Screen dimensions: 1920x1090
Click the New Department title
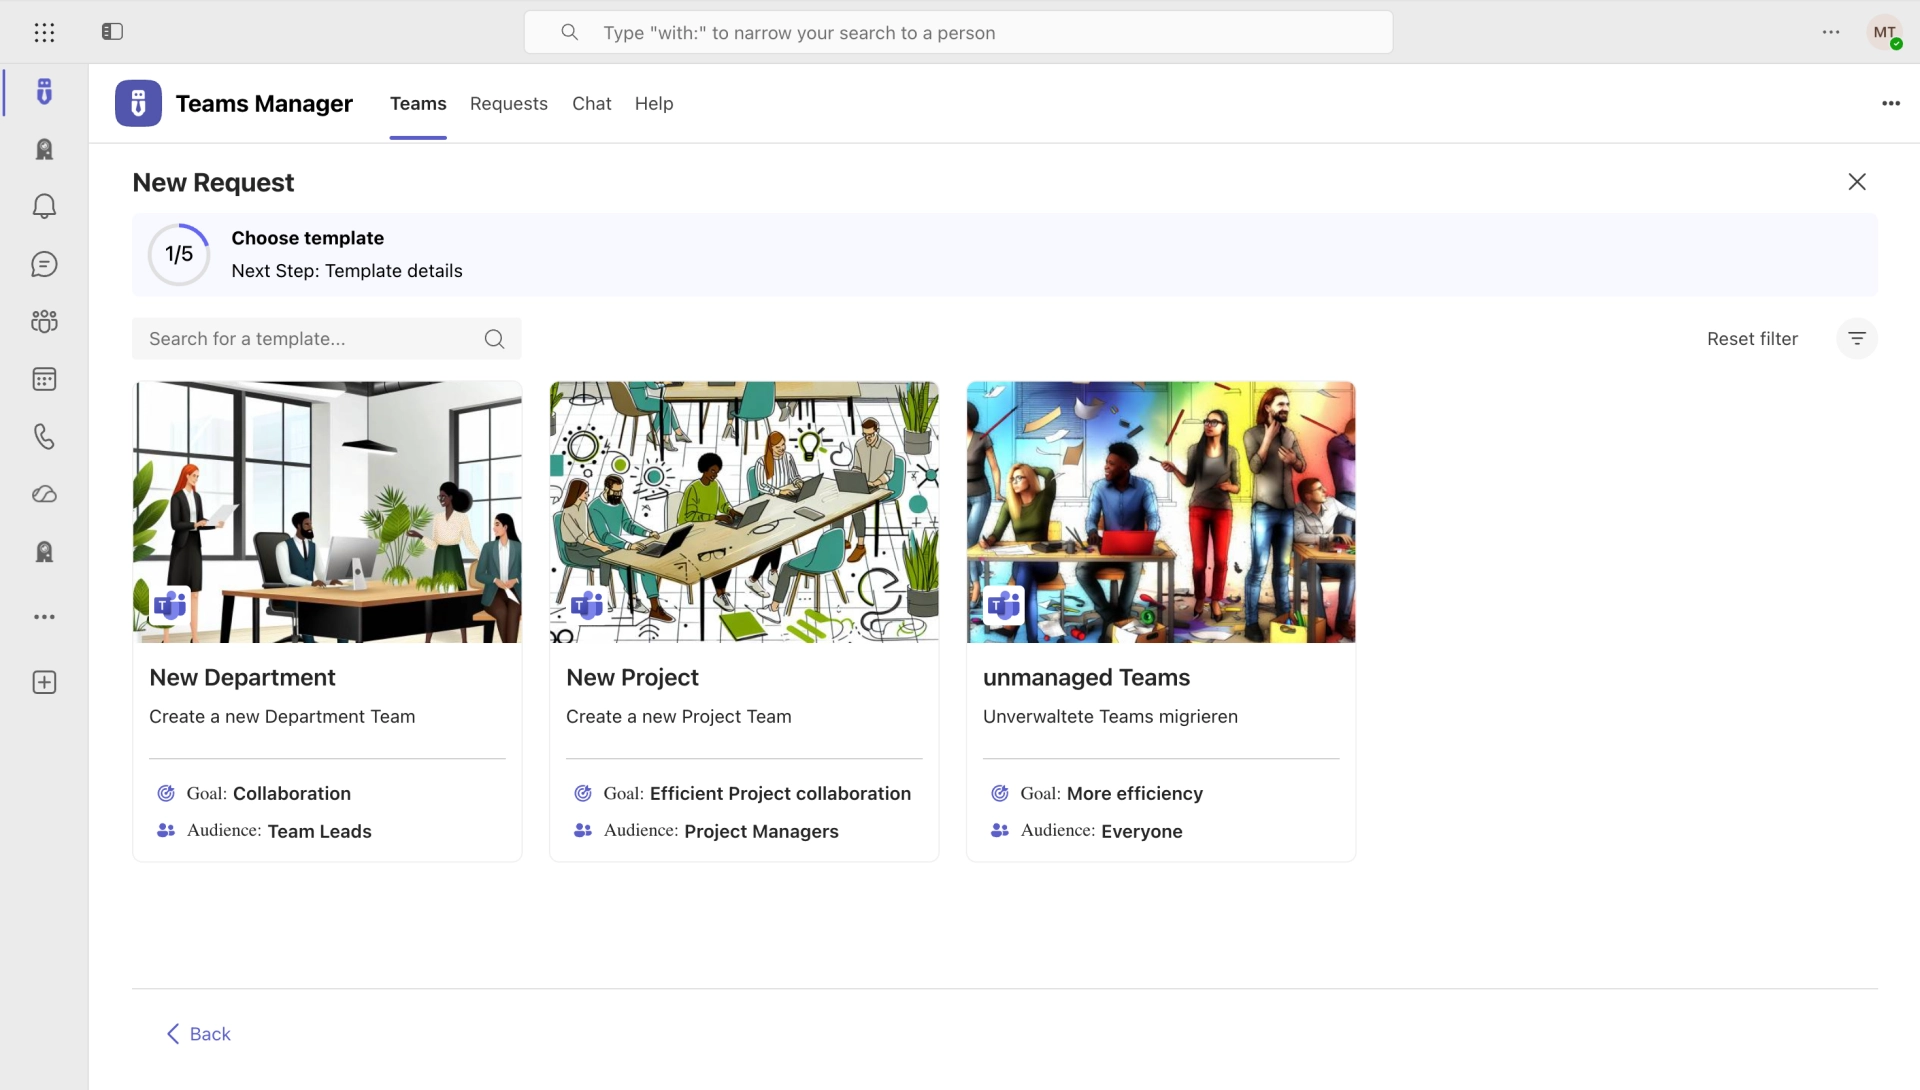[242, 677]
